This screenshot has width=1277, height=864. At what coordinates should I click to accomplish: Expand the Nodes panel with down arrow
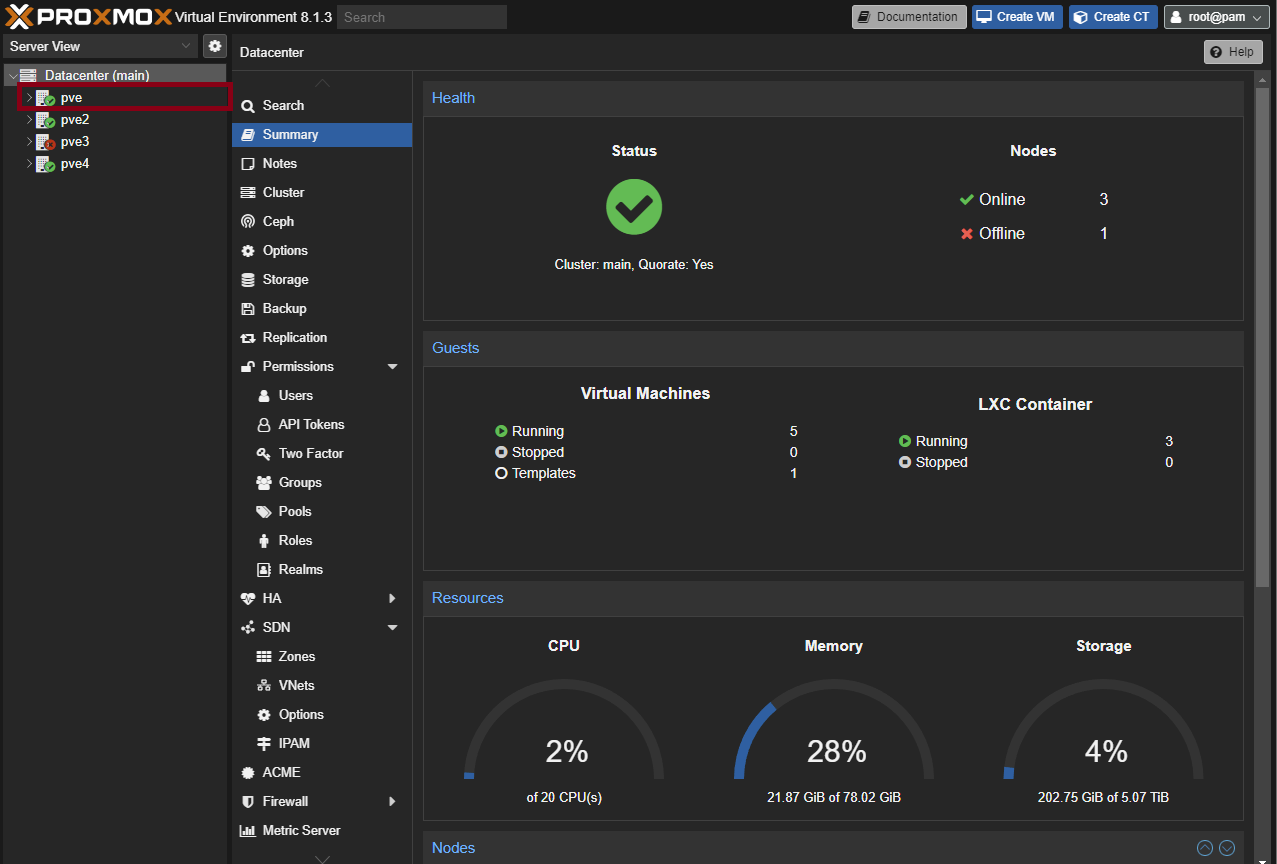coord(1227,848)
